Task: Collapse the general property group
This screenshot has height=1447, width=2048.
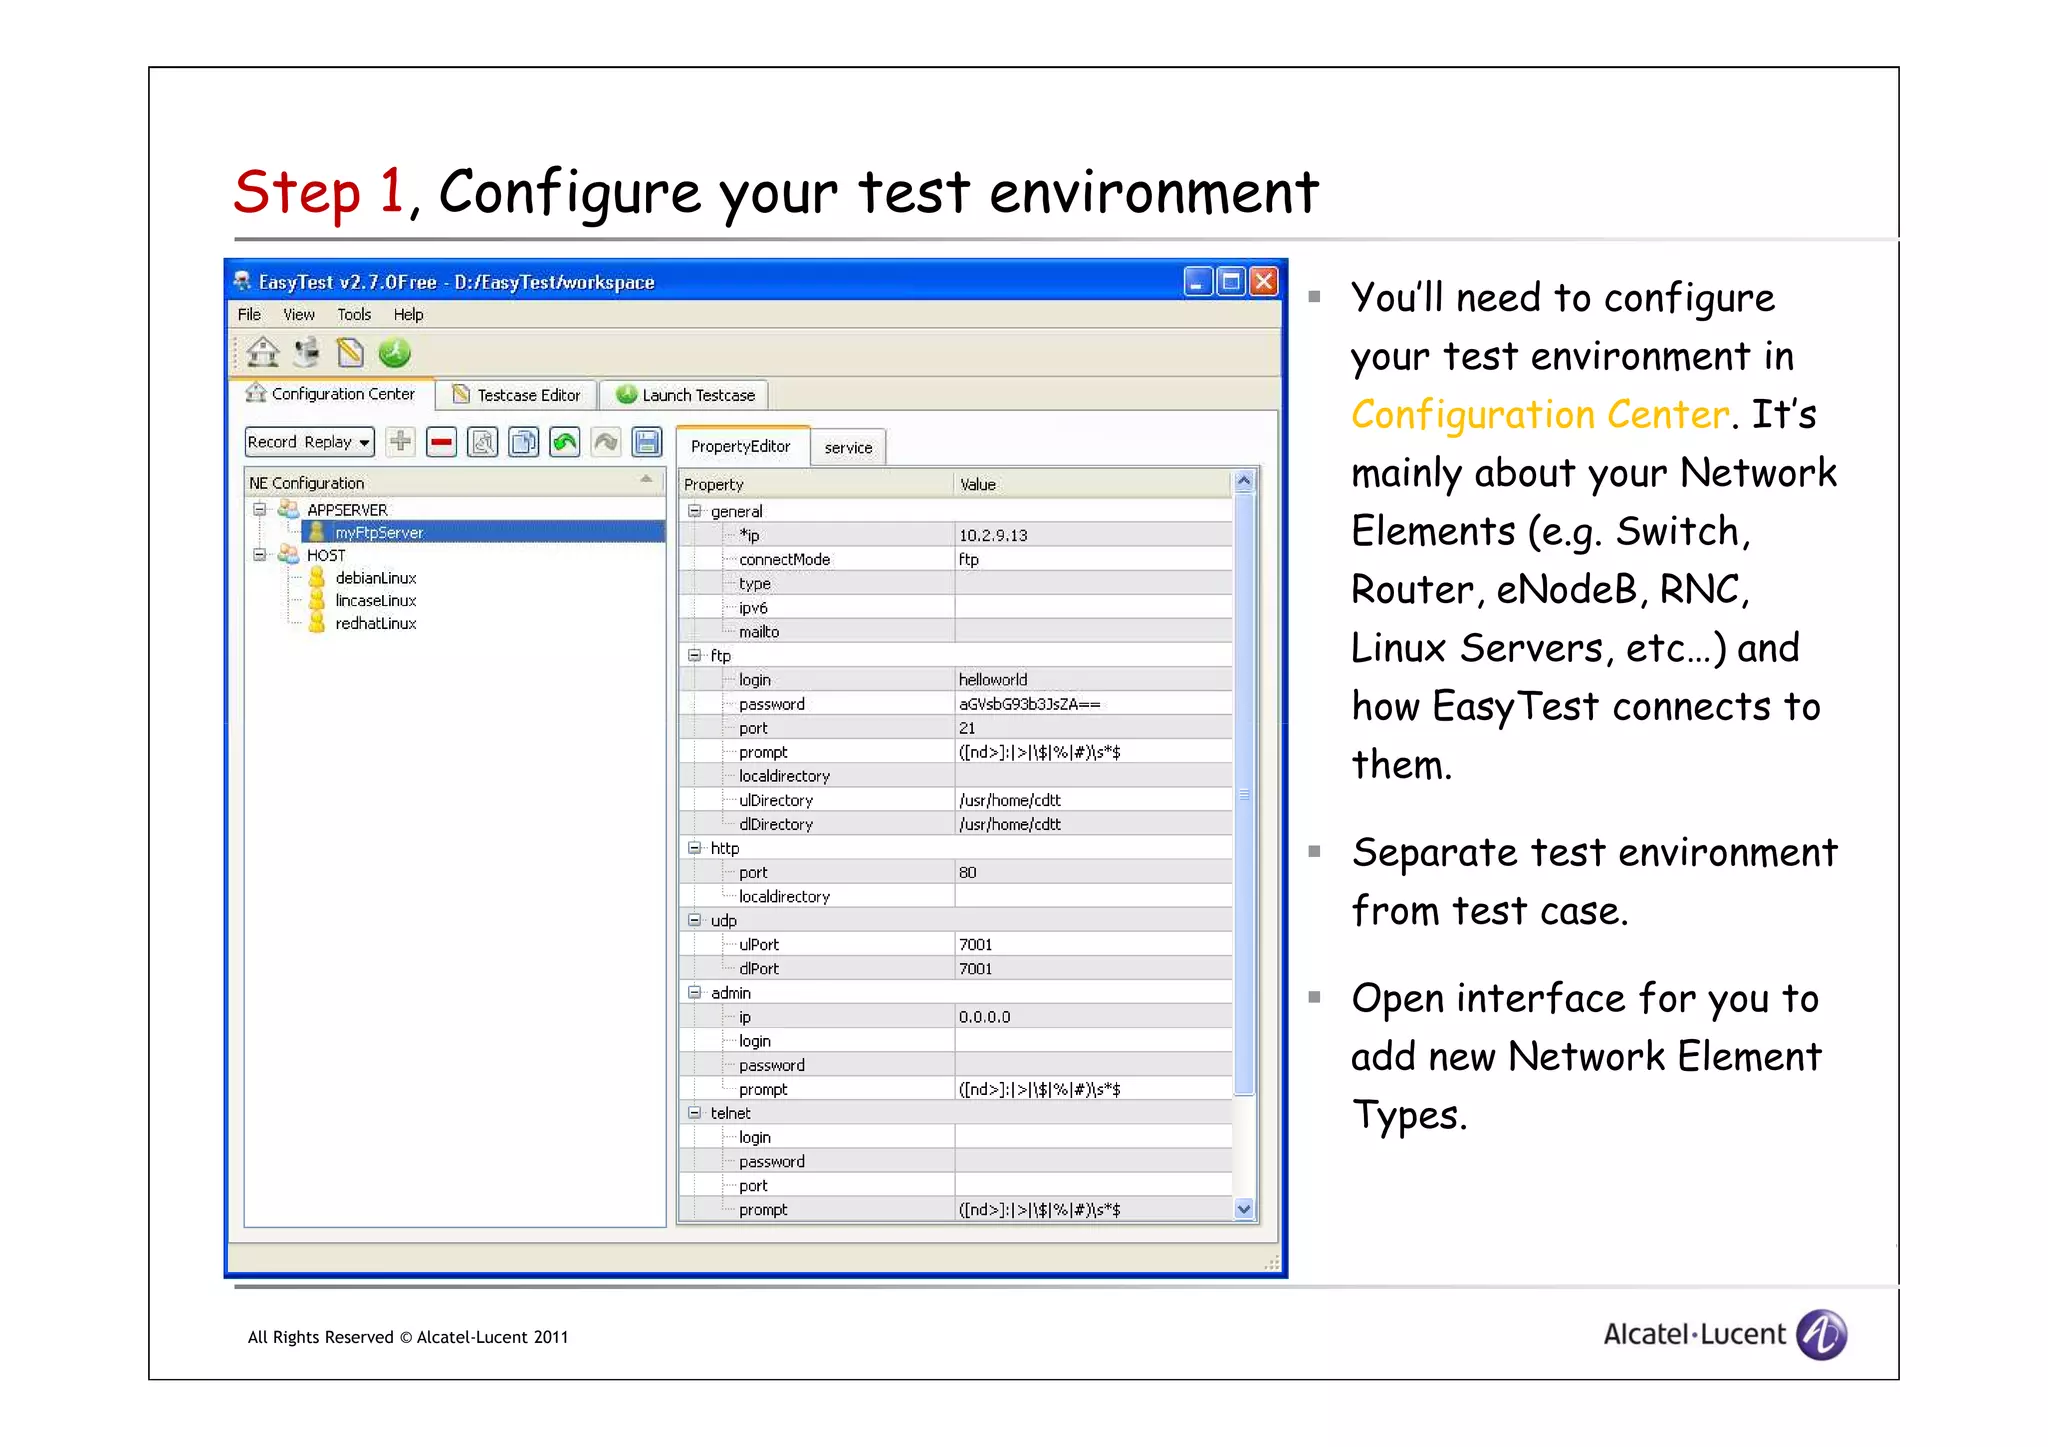Action: [x=694, y=511]
